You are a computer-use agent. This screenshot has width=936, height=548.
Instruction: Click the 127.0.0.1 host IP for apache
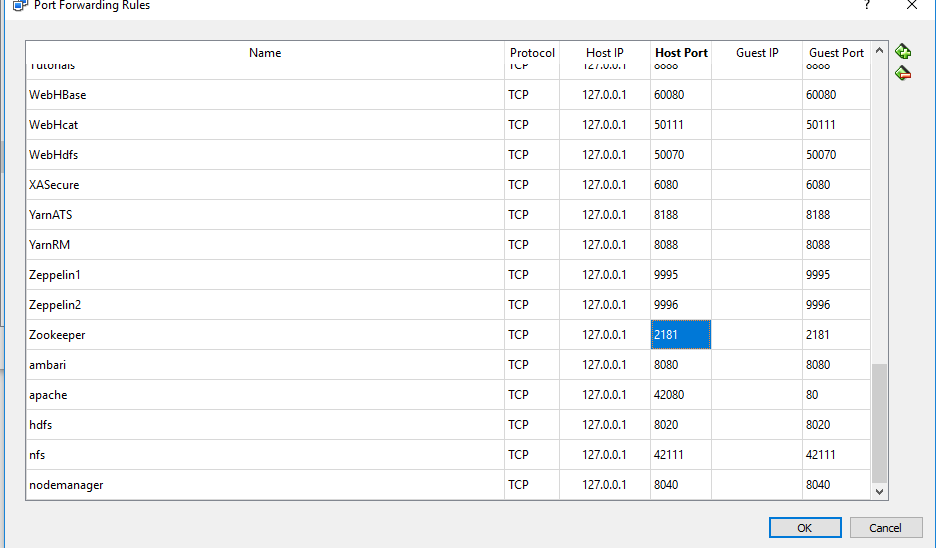tap(604, 395)
